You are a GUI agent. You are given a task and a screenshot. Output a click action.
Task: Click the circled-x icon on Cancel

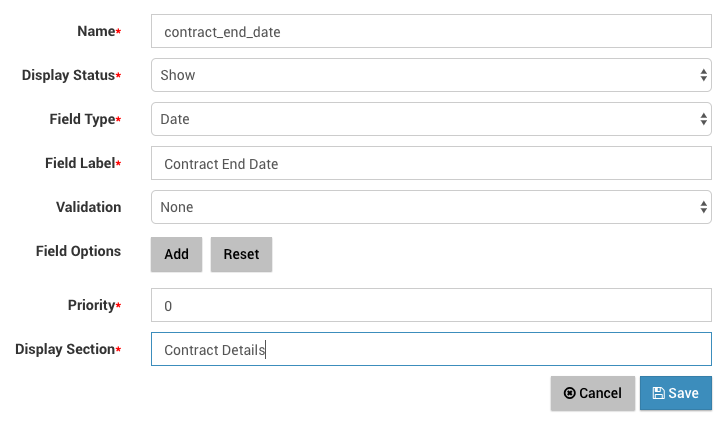pos(569,394)
